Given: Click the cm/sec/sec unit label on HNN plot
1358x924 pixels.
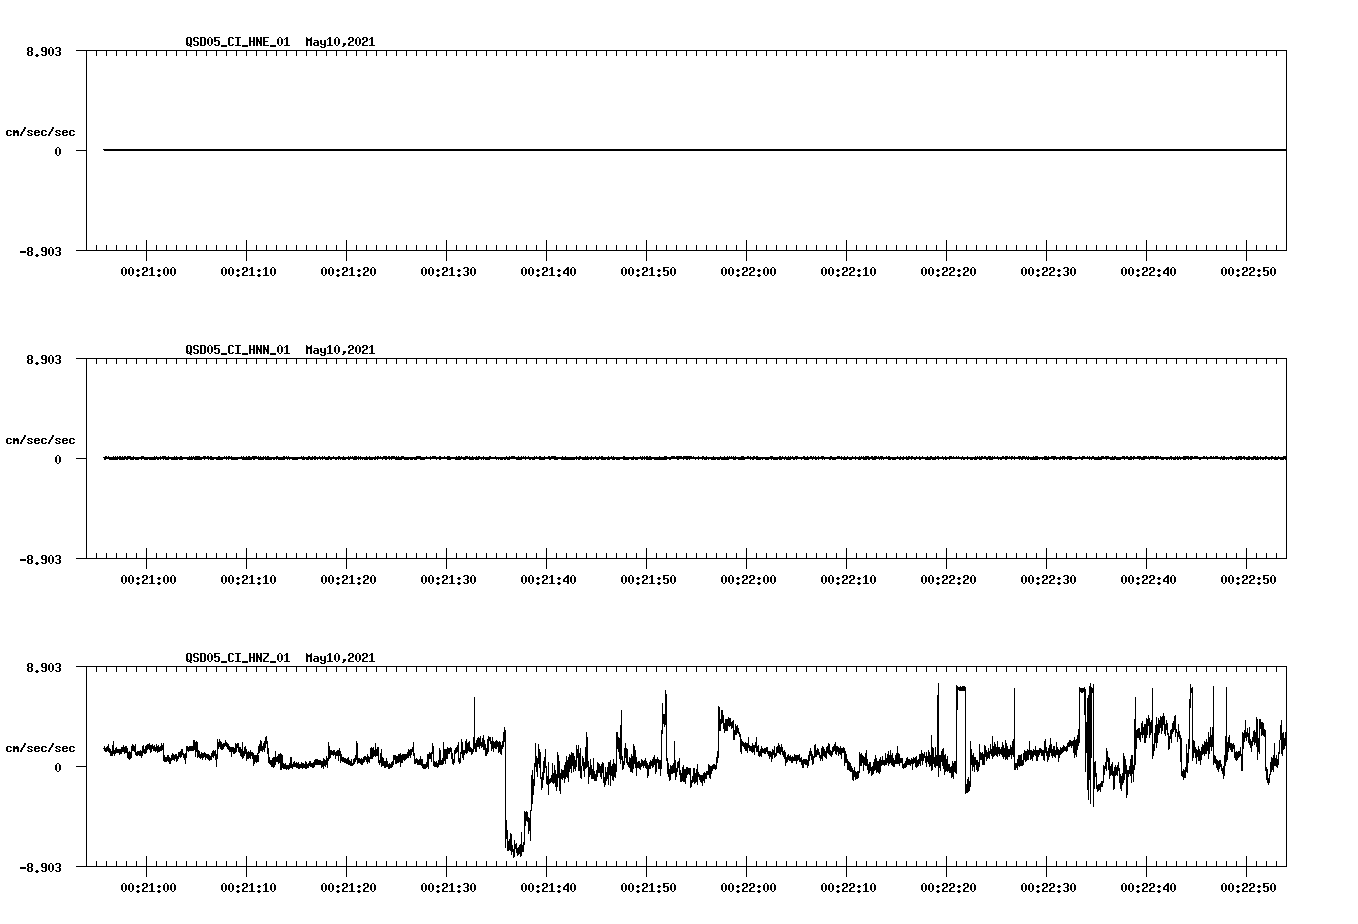Looking at the screenshot, I should (x=40, y=440).
